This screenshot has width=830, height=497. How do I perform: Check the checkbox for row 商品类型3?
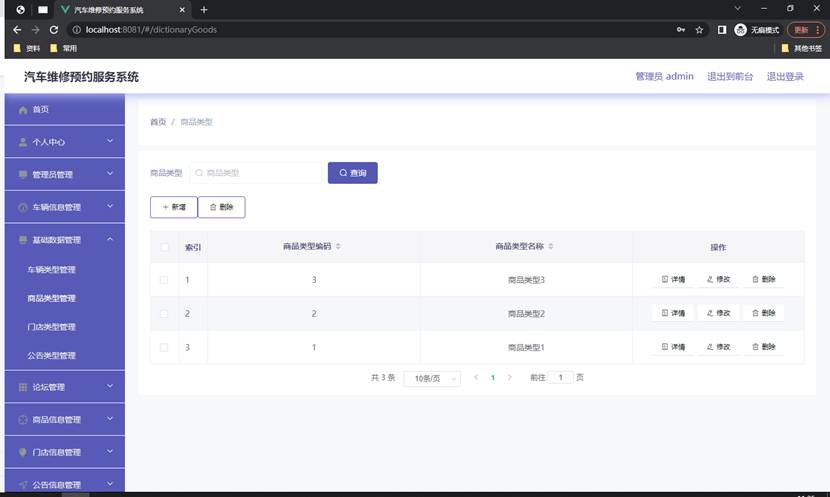click(x=164, y=280)
